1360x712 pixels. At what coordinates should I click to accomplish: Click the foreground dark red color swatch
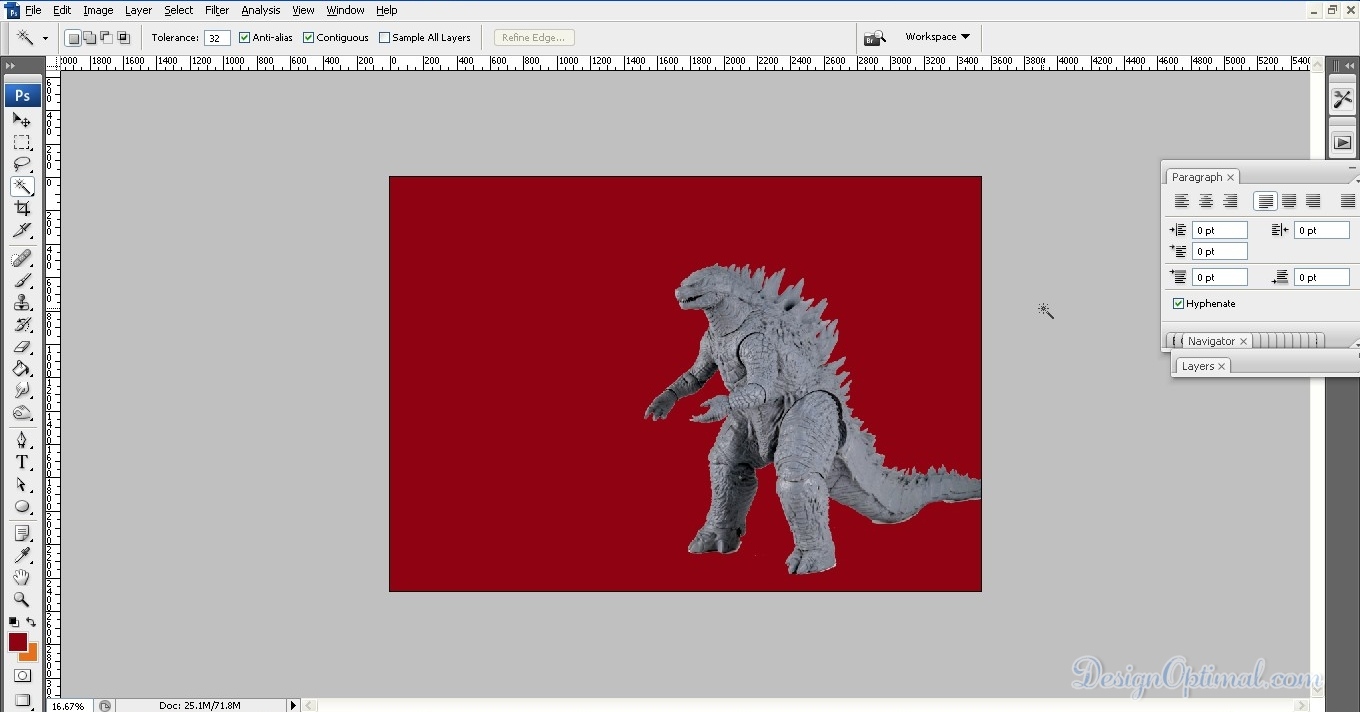pos(17,642)
